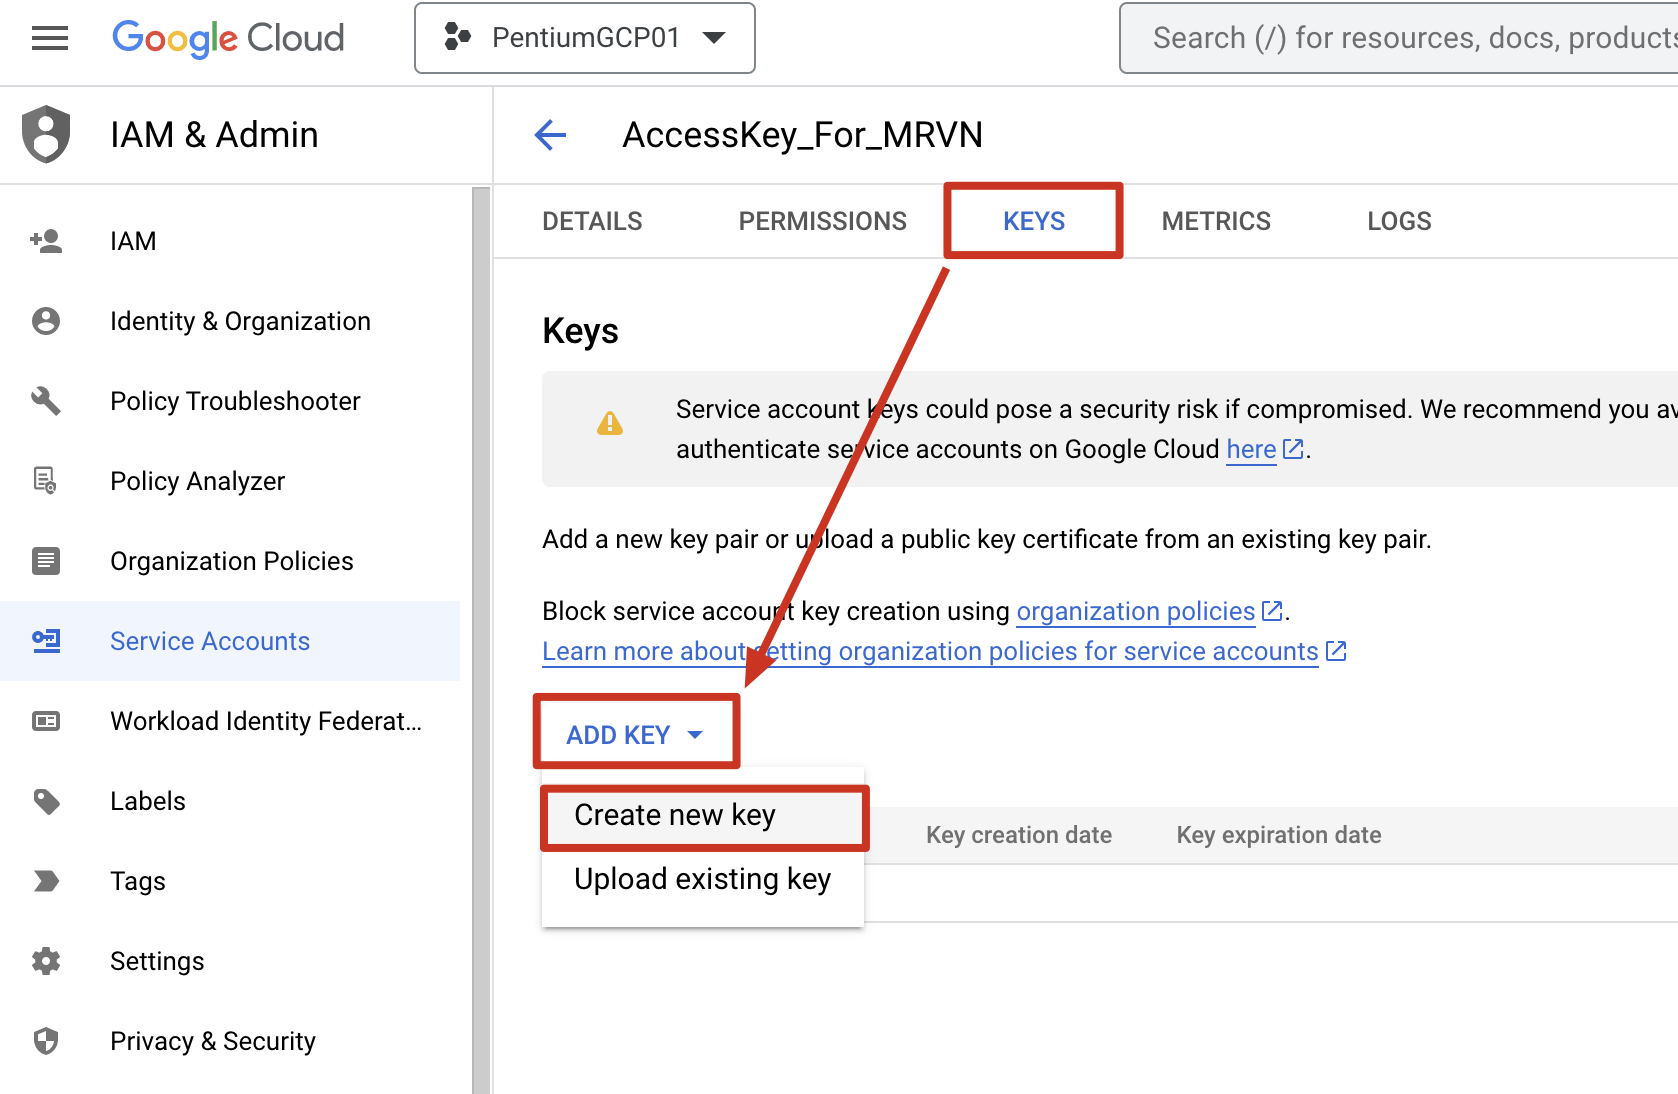Open Organization Policies in sidebar
The width and height of the screenshot is (1678, 1094).
tap(231, 561)
